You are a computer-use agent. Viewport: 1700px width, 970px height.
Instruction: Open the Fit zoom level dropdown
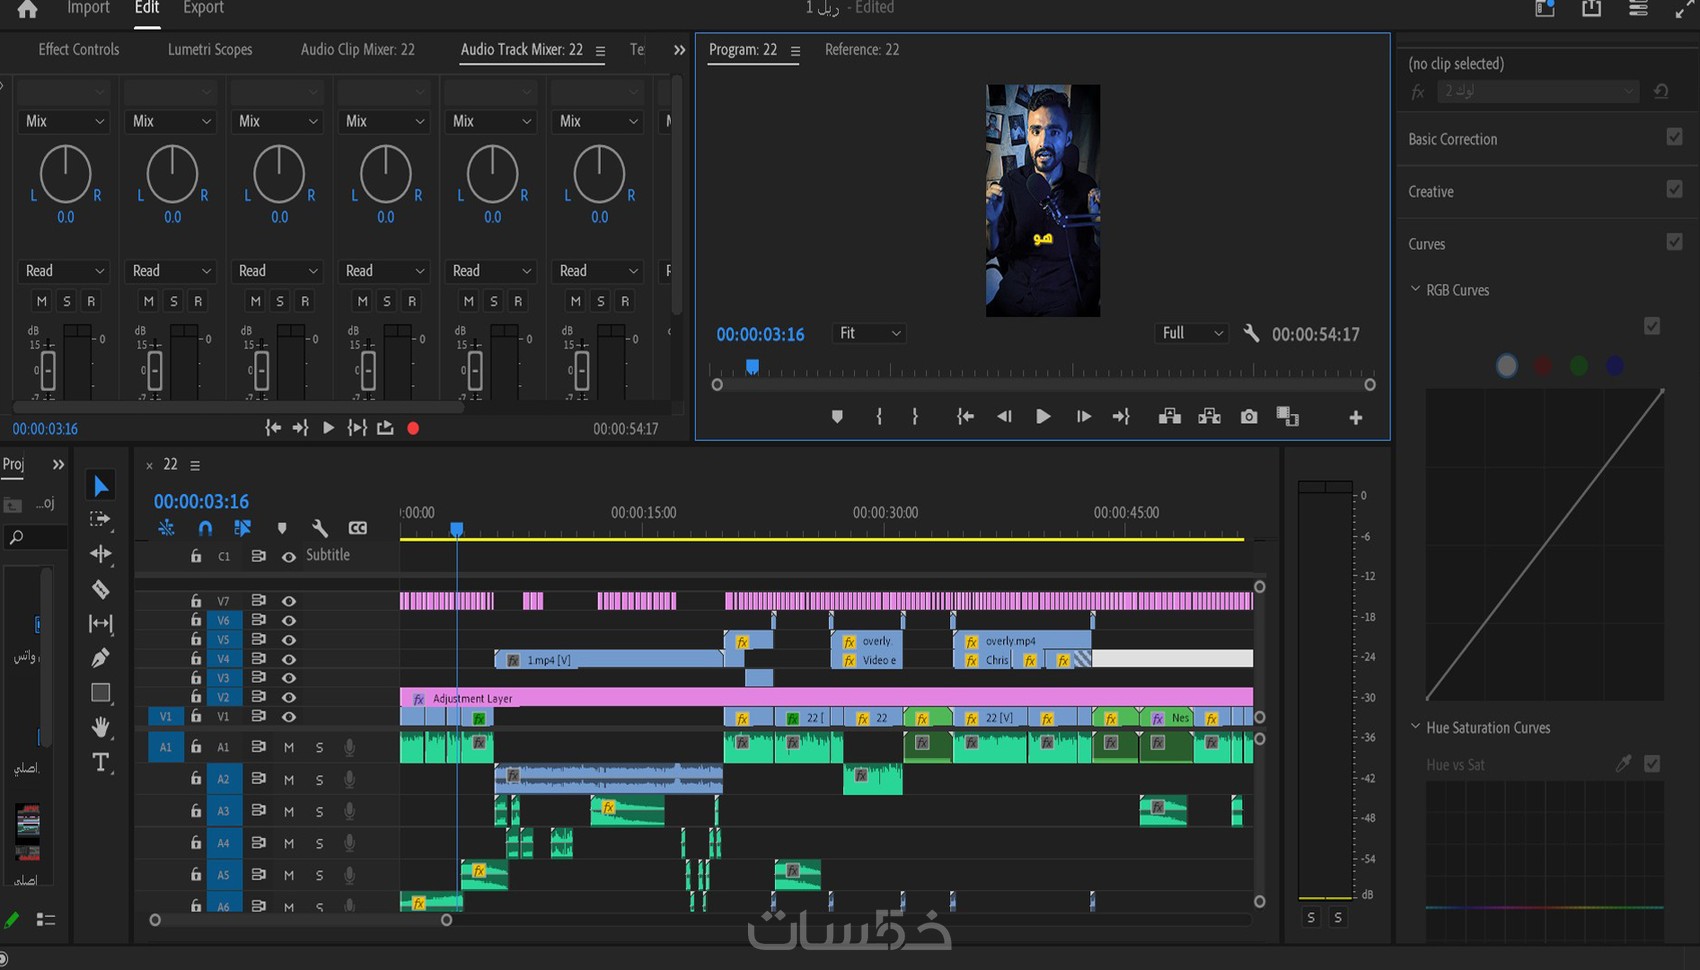869,333
